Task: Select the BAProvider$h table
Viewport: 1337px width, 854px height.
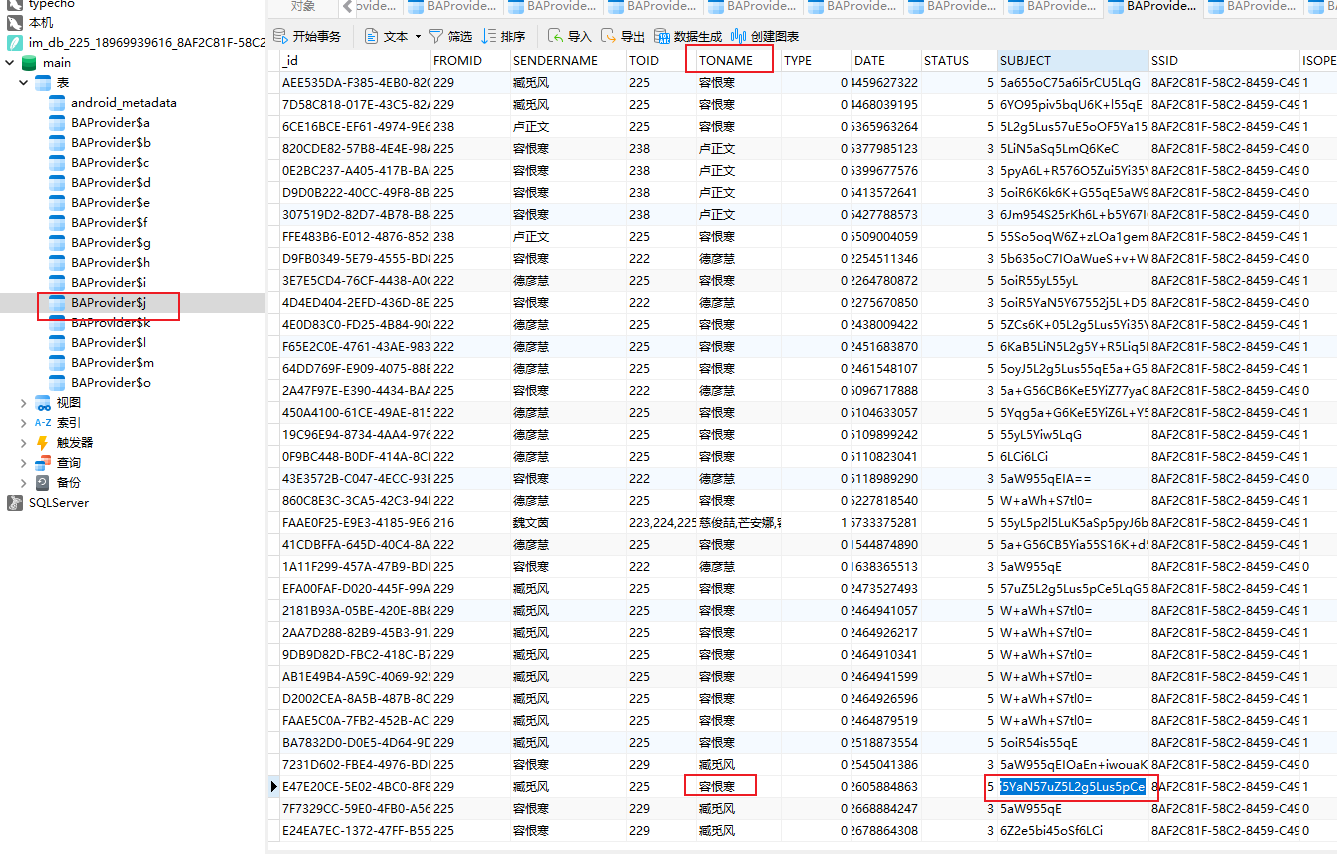Action: [110, 263]
